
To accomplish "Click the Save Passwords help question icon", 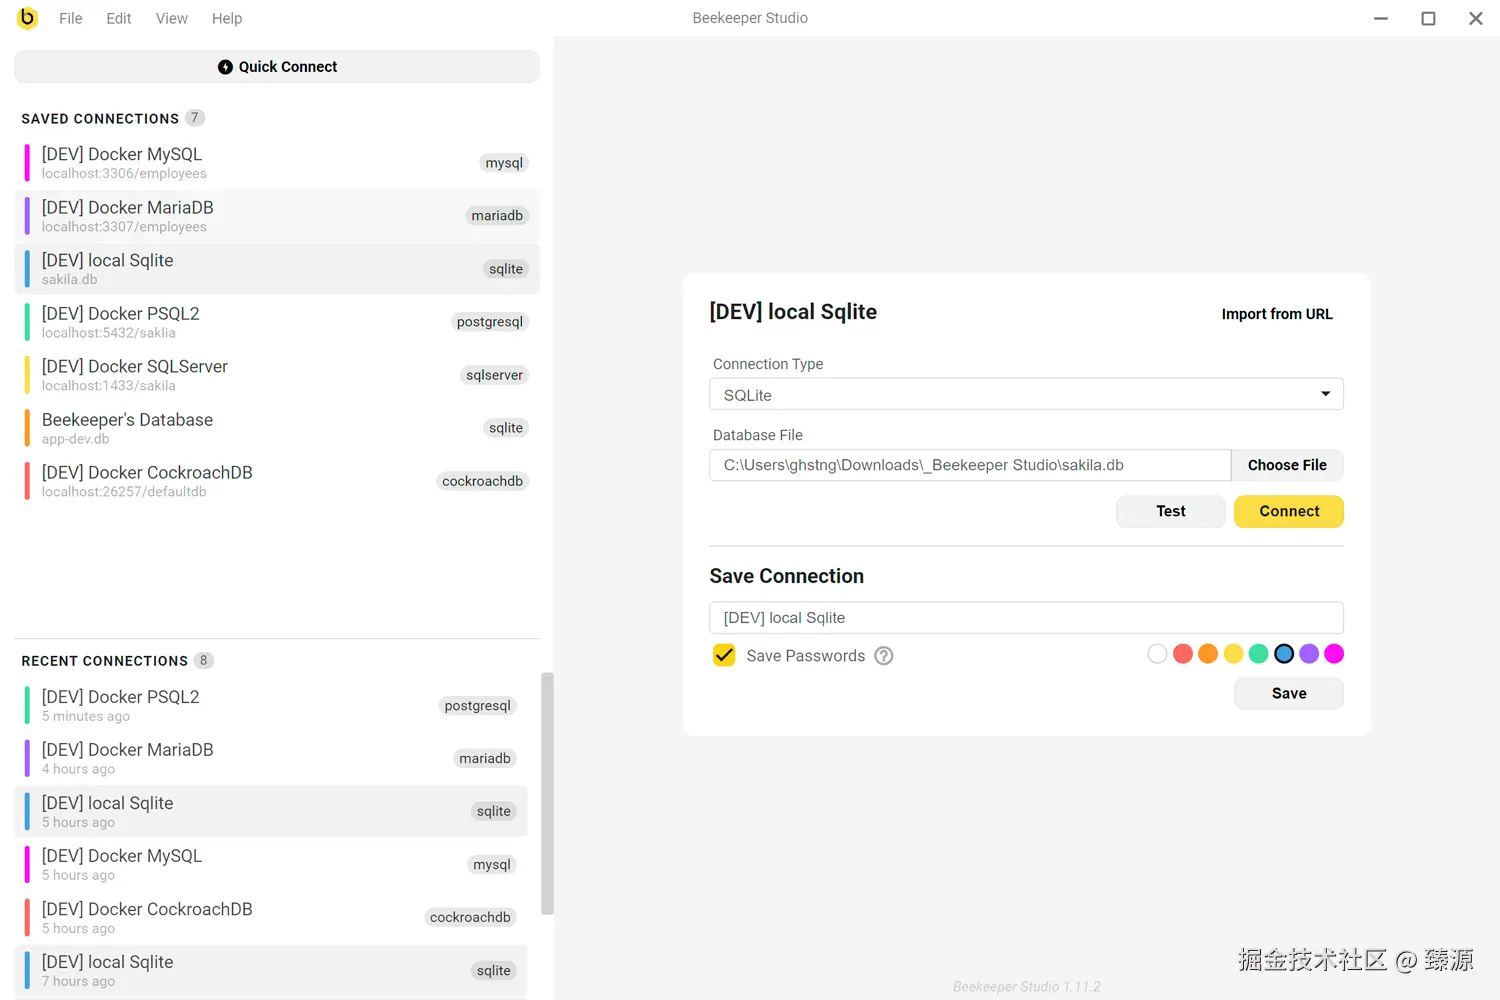I will tap(884, 656).
